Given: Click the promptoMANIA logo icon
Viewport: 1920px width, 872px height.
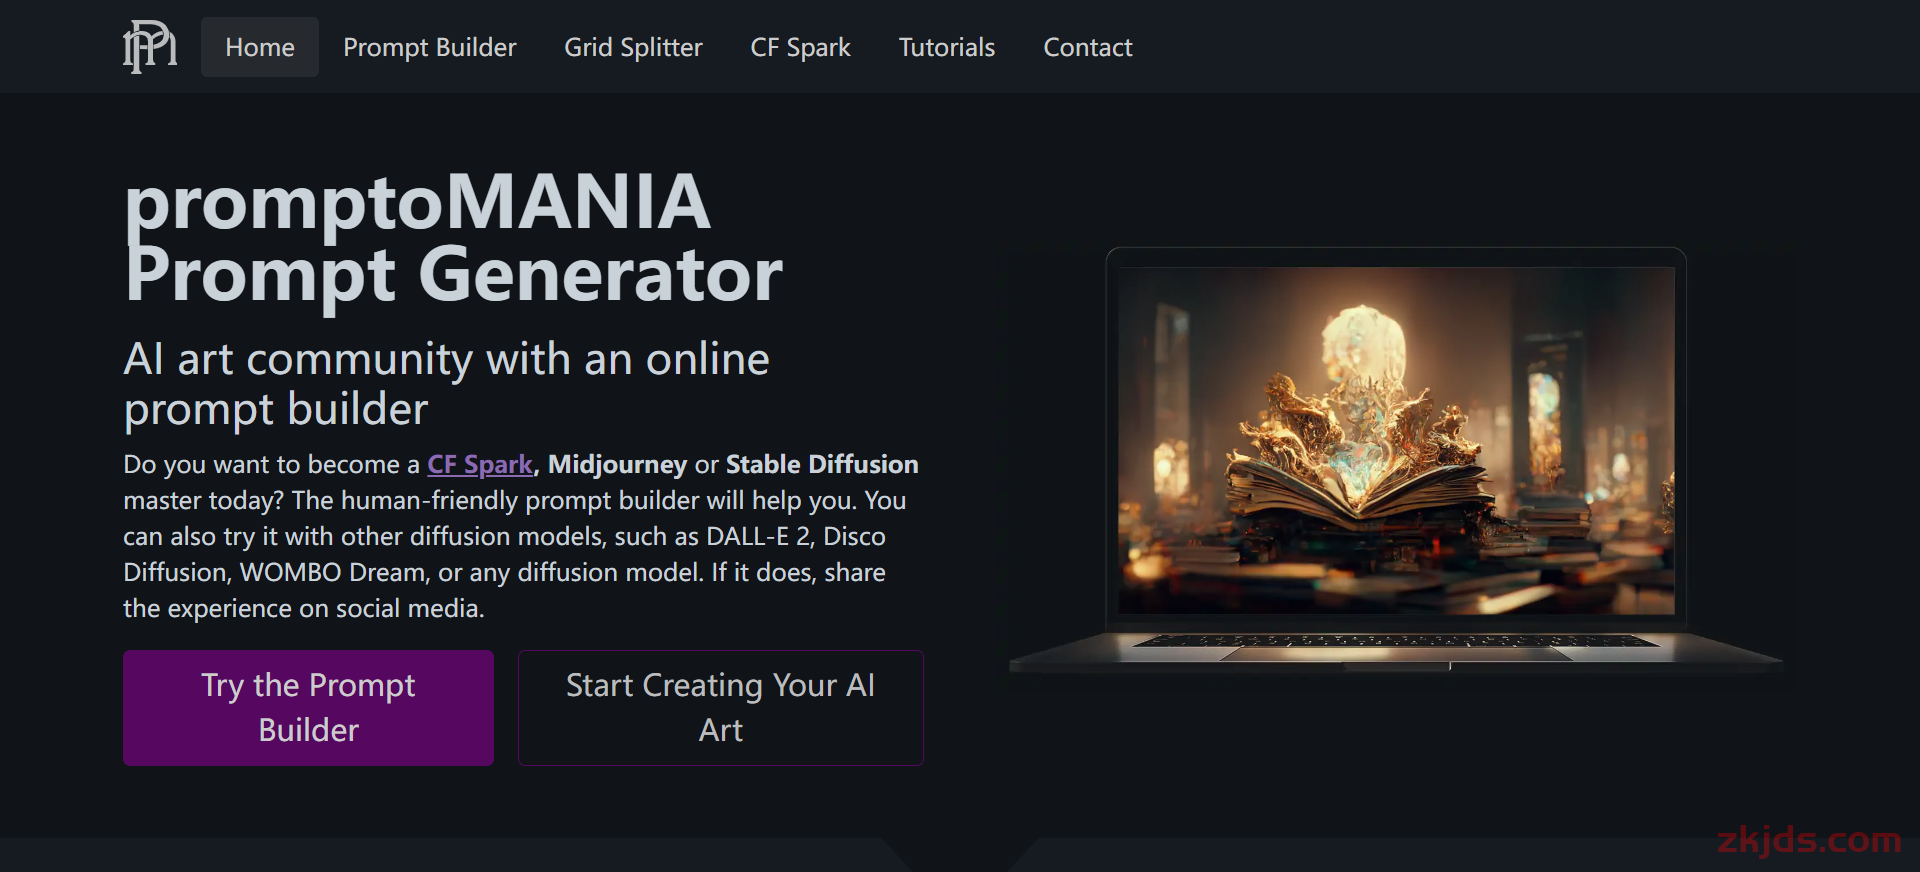Looking at the screenshot, I should (150, 47).
